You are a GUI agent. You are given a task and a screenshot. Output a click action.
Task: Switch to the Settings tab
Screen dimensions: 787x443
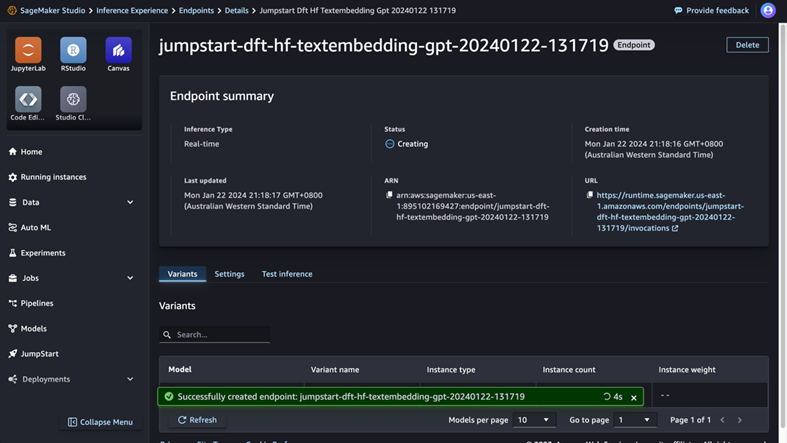229,274
